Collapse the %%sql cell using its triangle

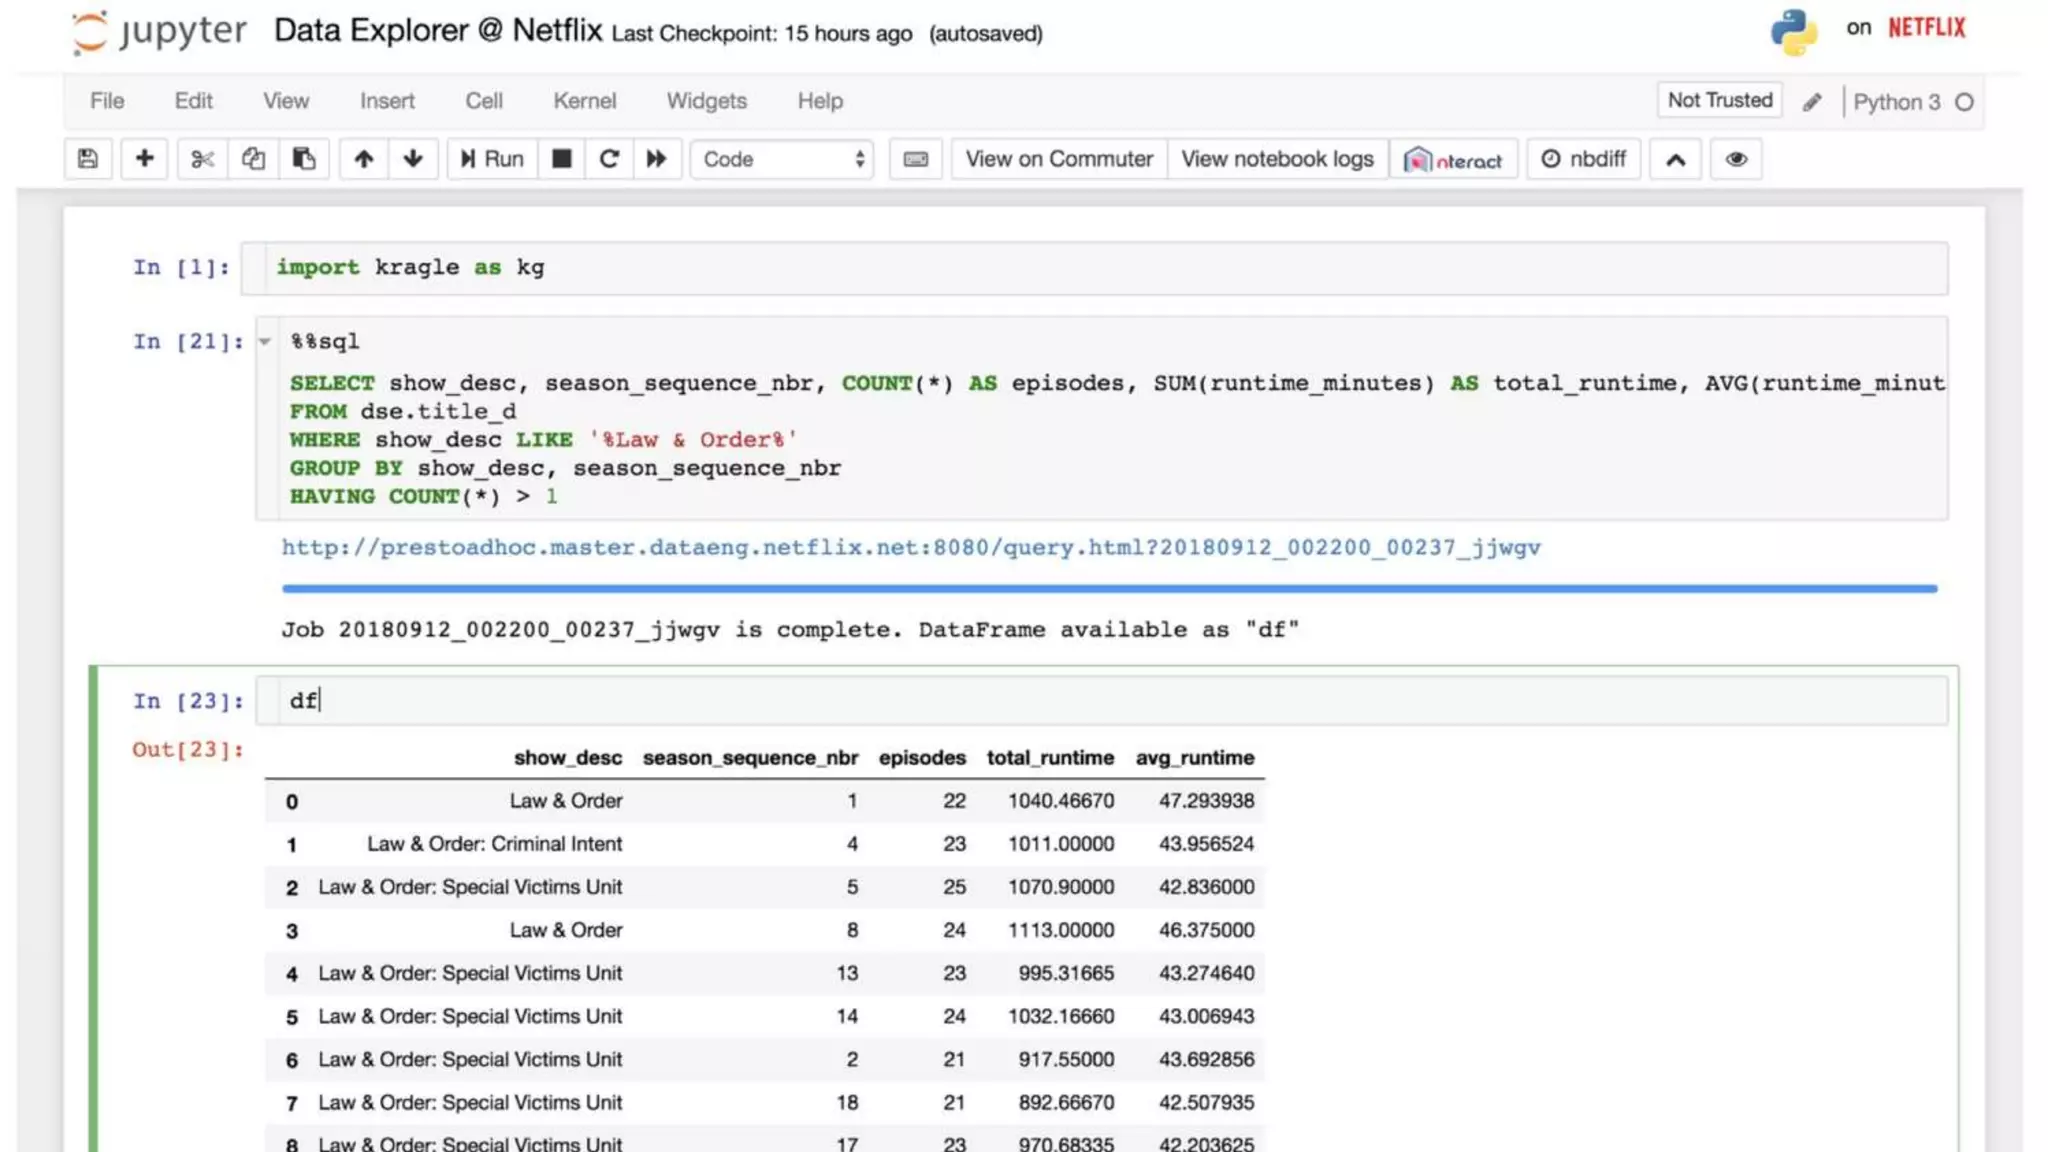(265, 342)
